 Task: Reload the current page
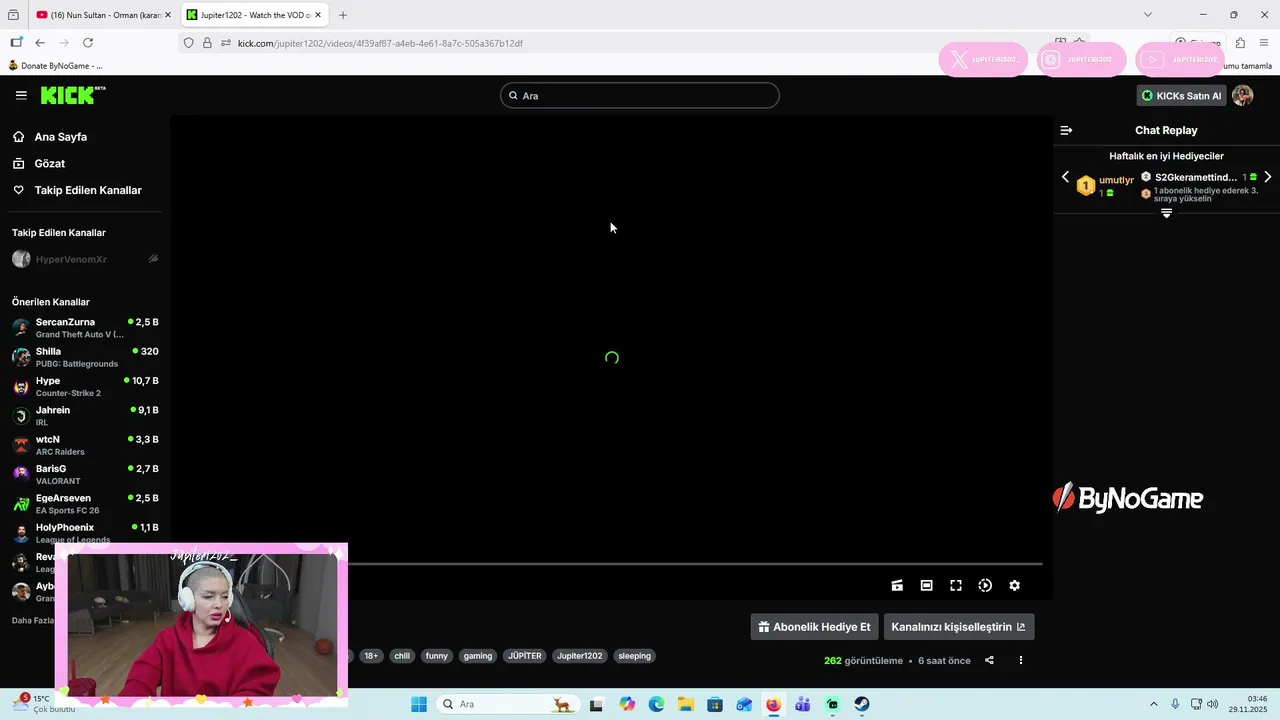[88, 43]
